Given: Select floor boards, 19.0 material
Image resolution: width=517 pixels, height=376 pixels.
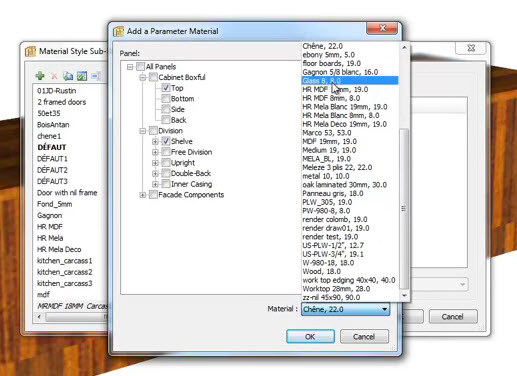Looking at the screenshot, I should 350,63.
